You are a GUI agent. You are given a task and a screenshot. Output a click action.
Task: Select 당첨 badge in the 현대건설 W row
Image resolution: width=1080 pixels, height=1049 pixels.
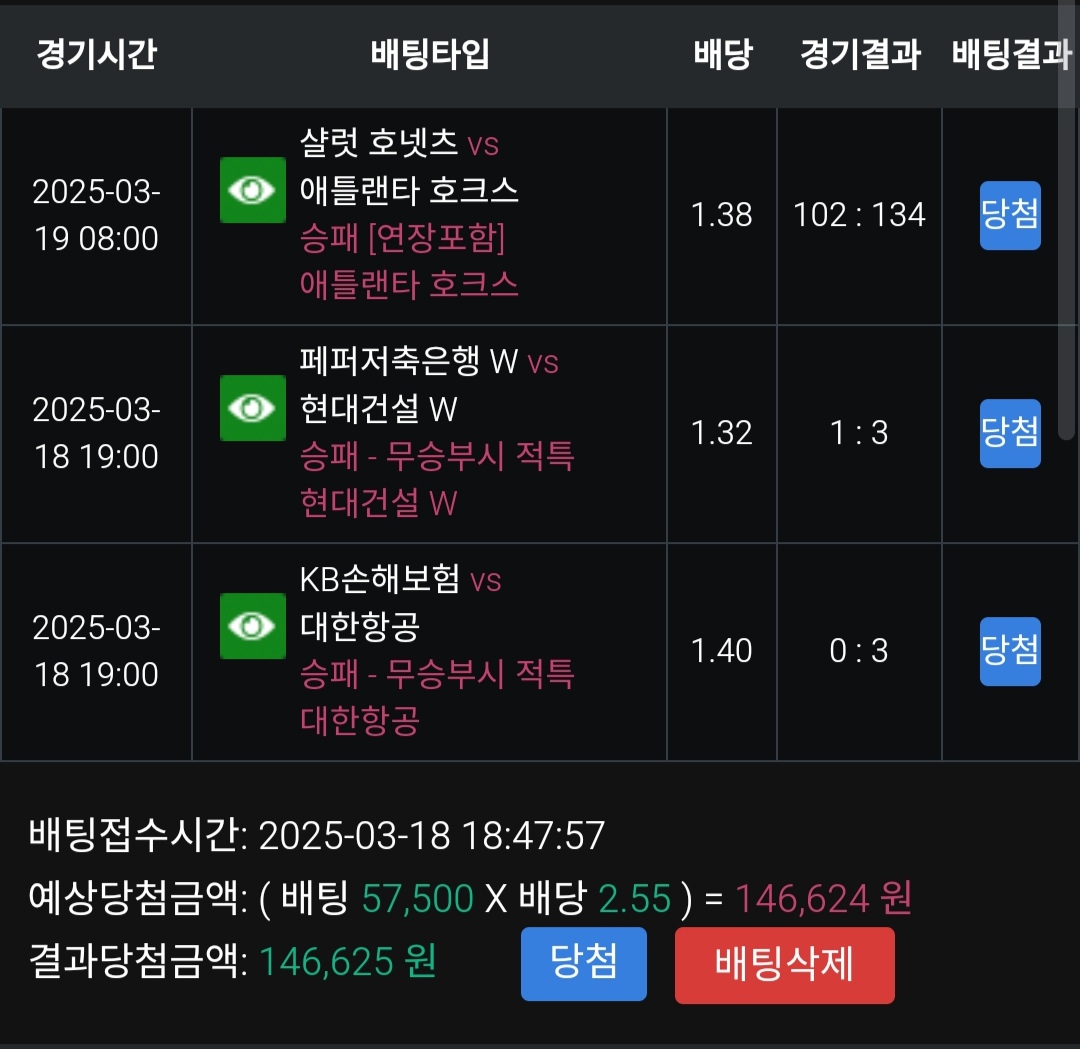pyautogui.click(x=1010, y=433)
